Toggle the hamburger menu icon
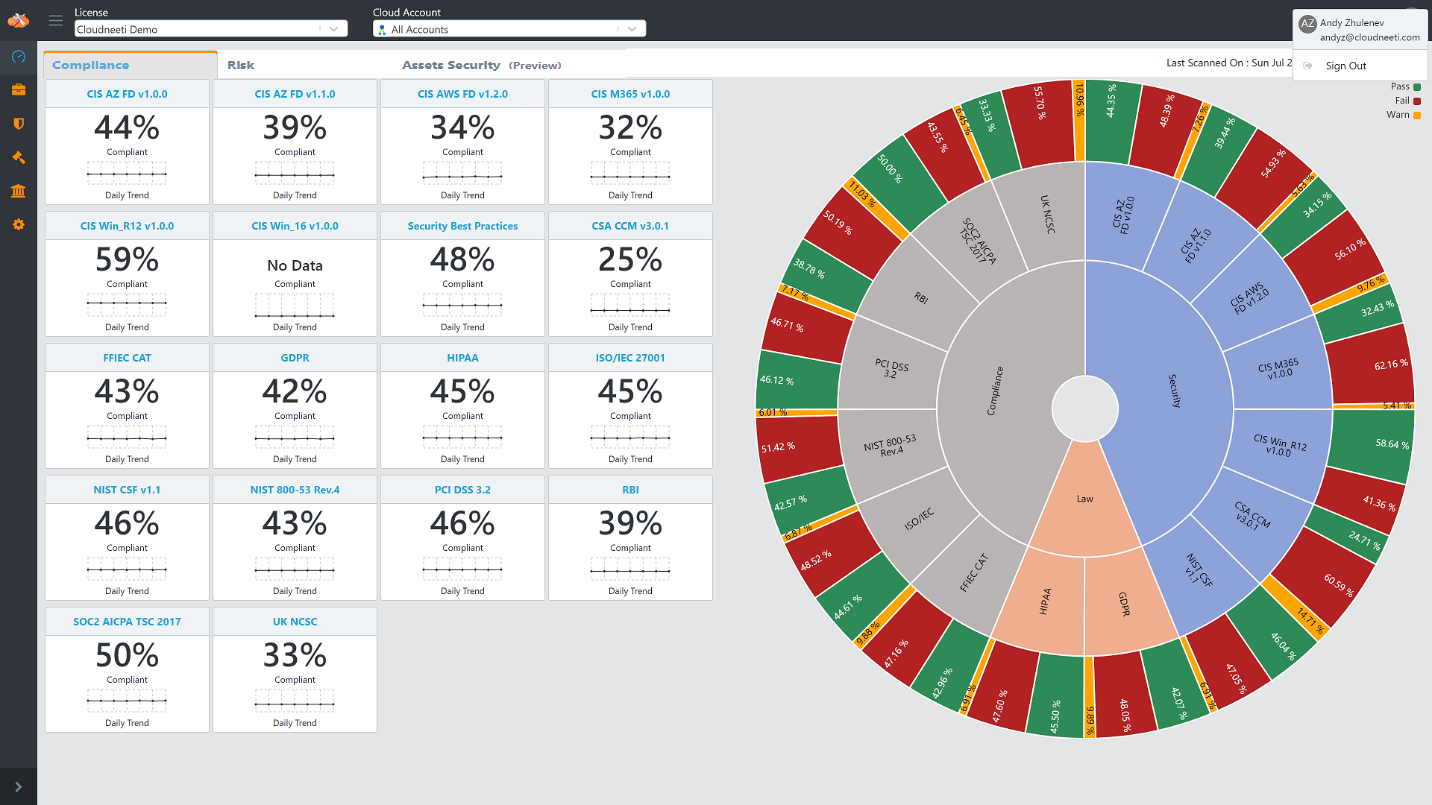Viewport: 1432px width, 805px height. 55,20
